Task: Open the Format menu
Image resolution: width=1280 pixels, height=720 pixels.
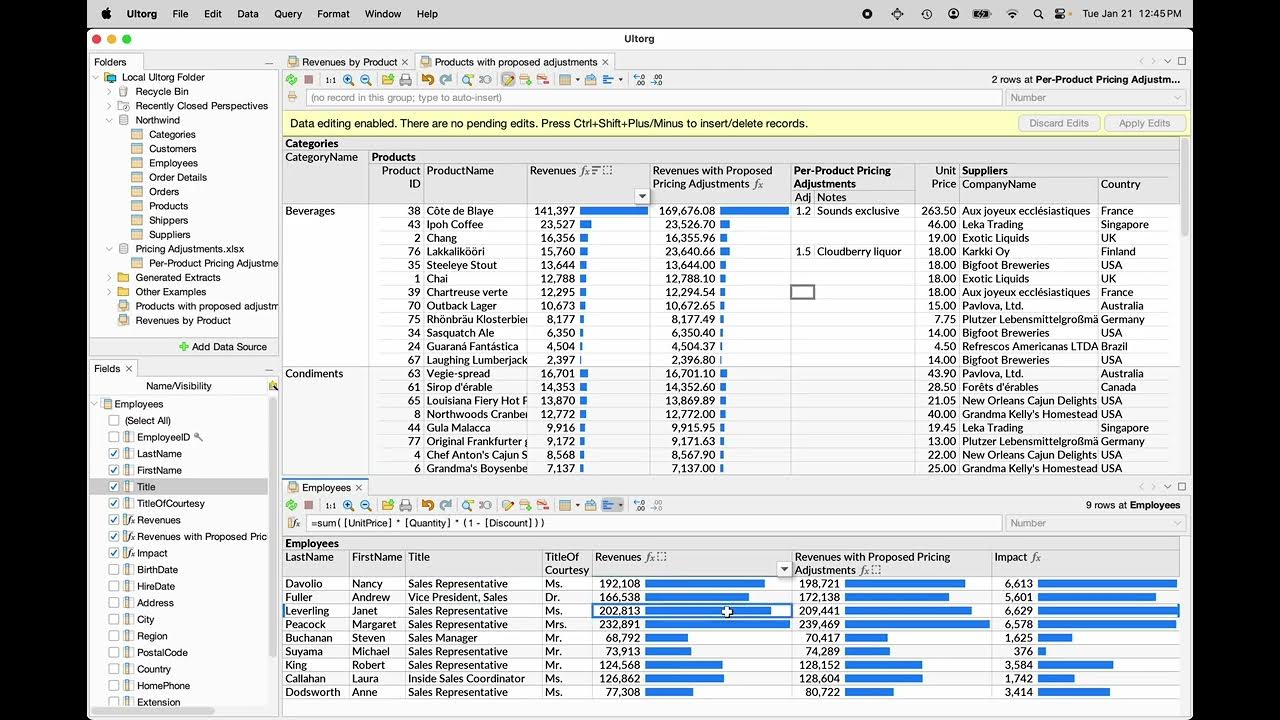Action: (x=333, y=14)
